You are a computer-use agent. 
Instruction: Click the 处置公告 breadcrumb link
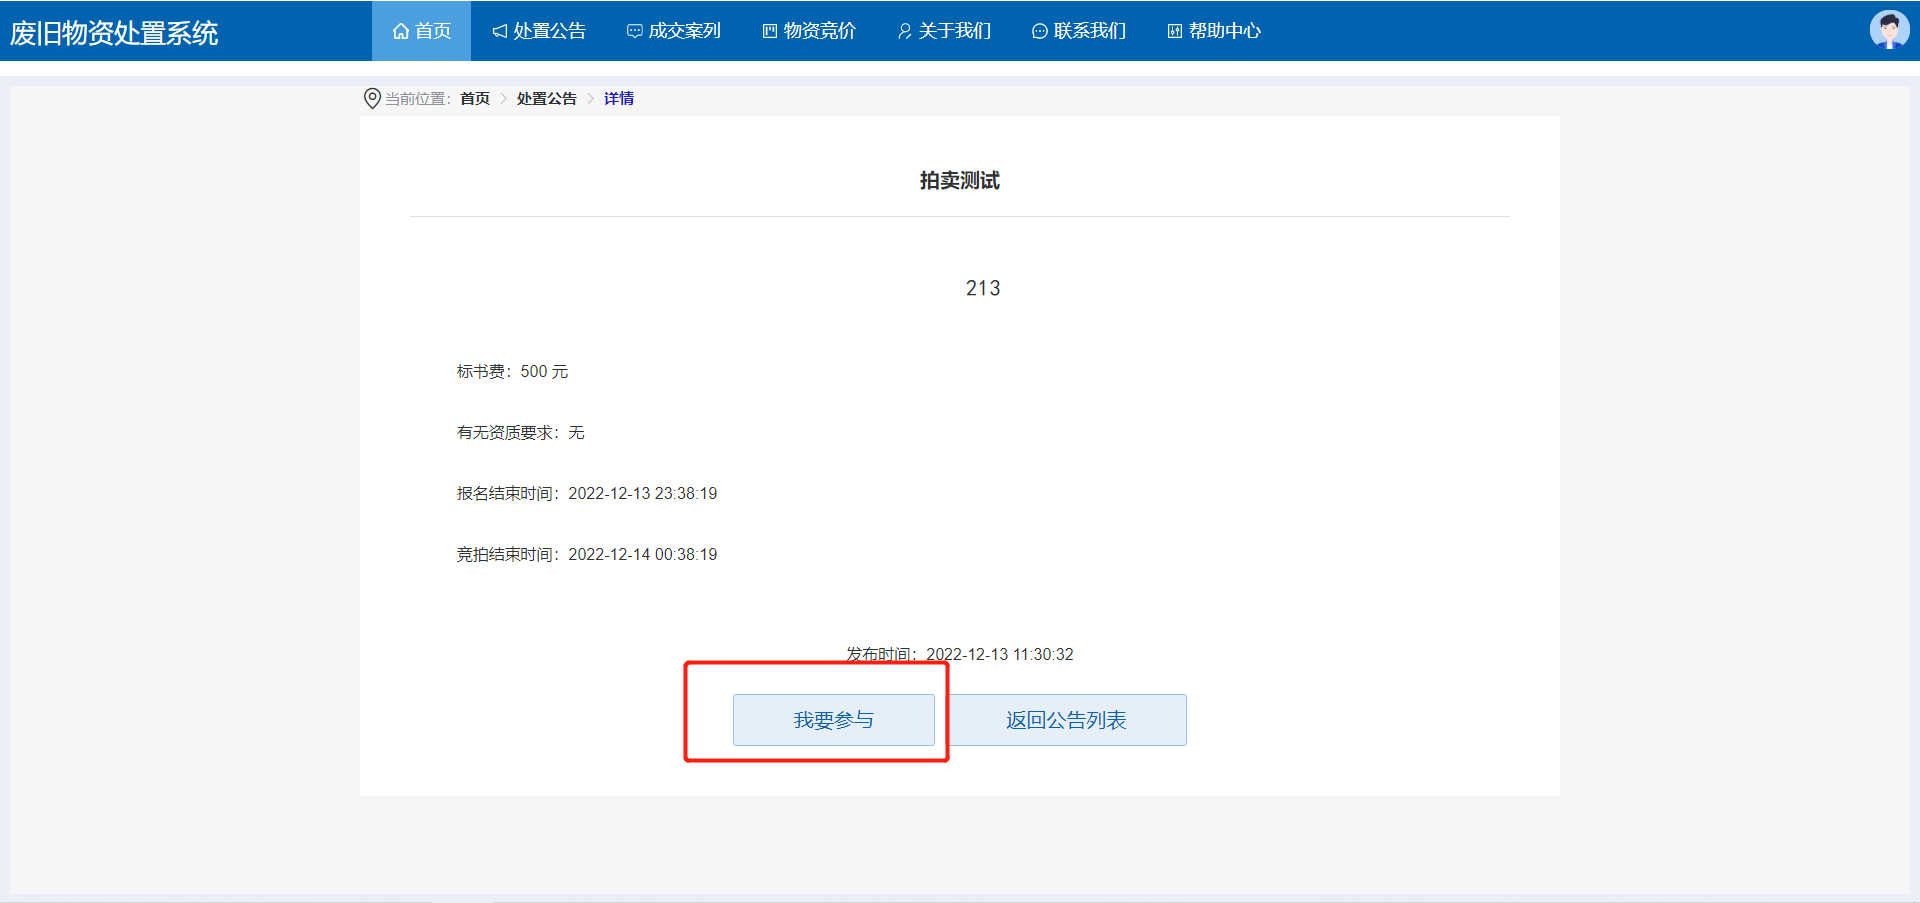click(x=546, y=98)
